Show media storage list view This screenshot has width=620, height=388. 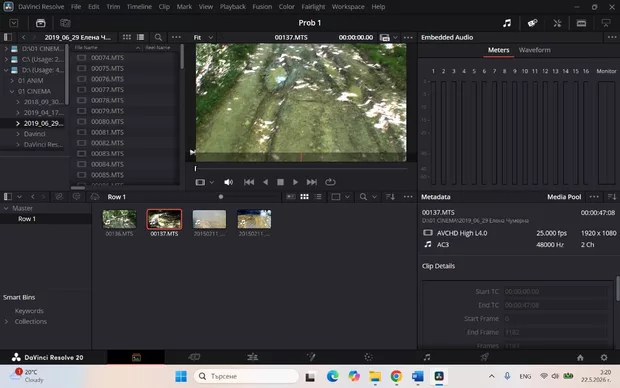click(140, 37)
